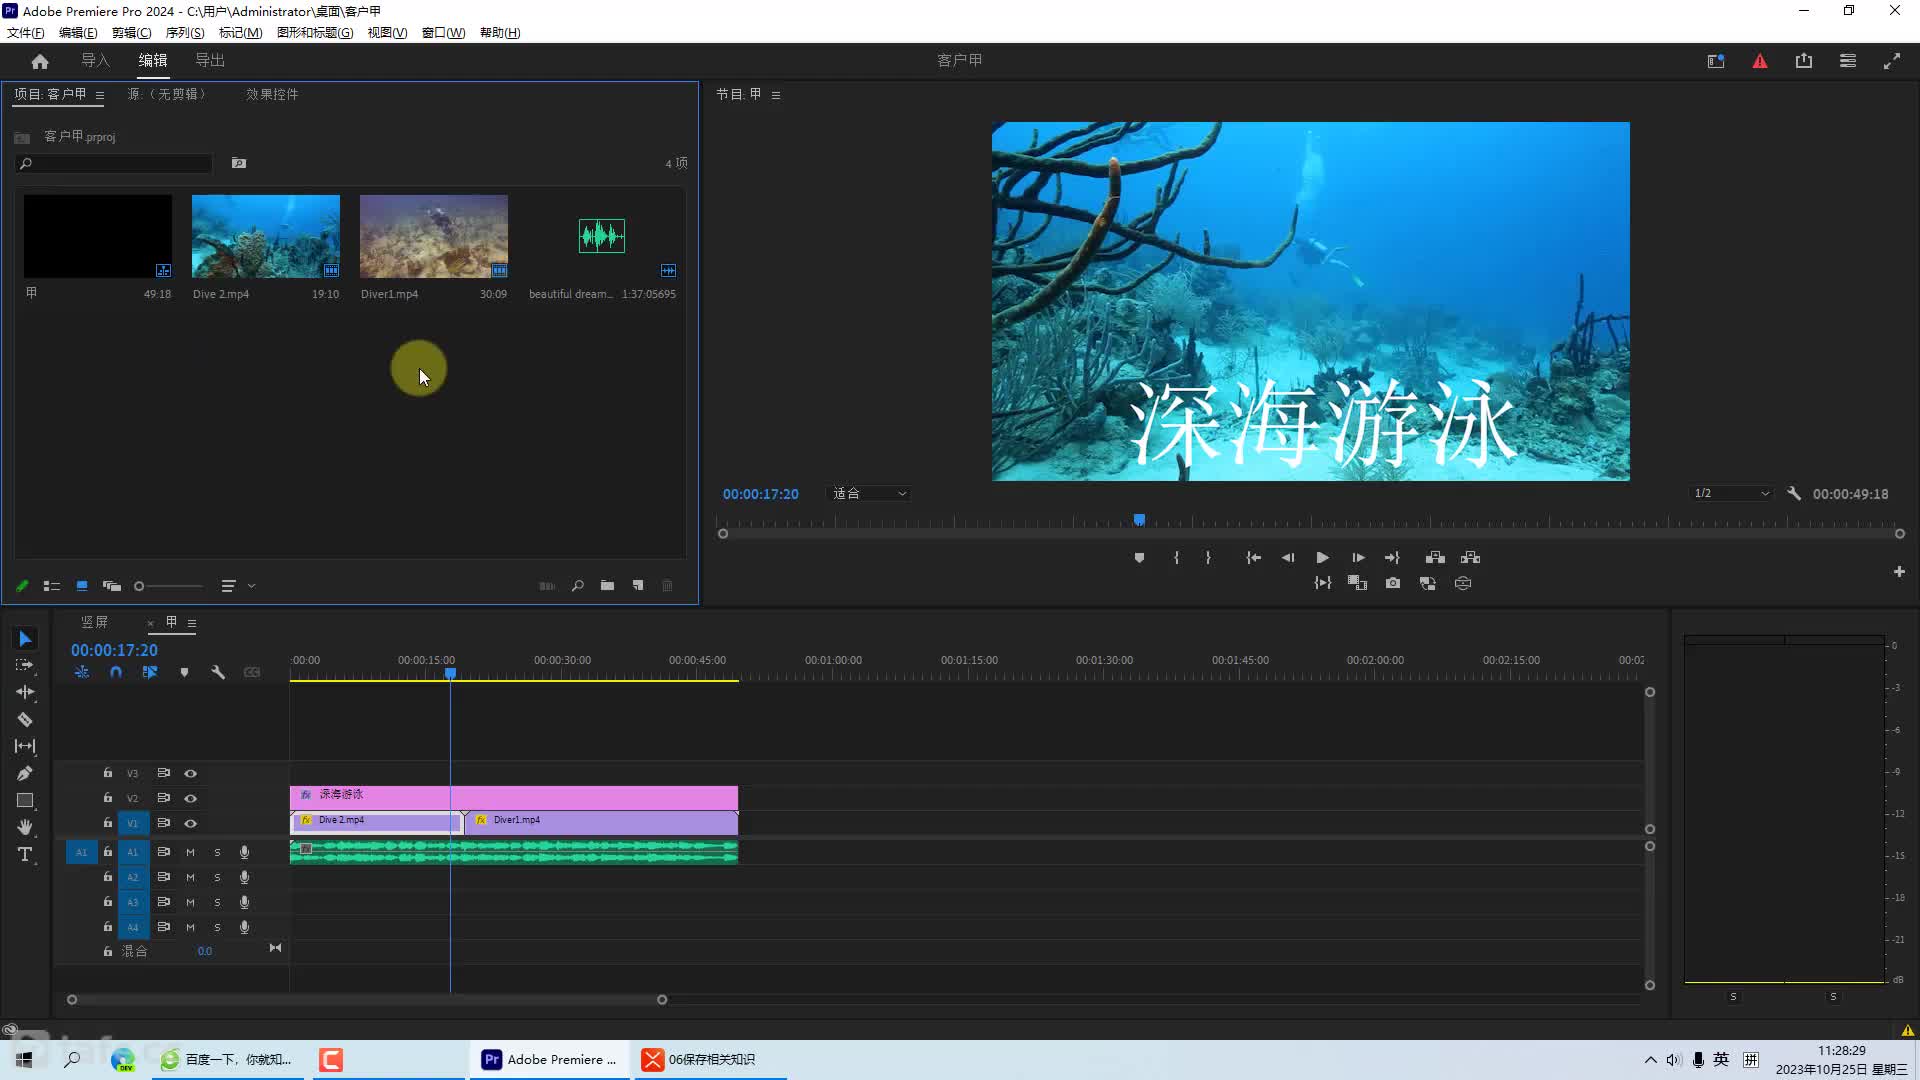Click the Home icon in the top bar

[x=40, y=61]
